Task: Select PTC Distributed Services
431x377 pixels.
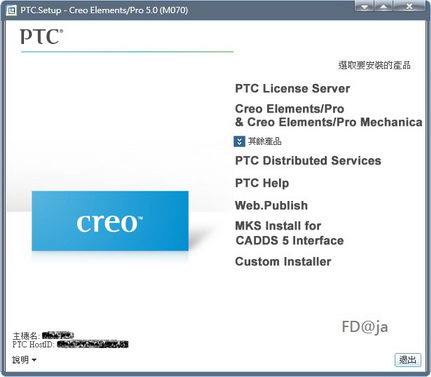Action: [x=308, y=161]
